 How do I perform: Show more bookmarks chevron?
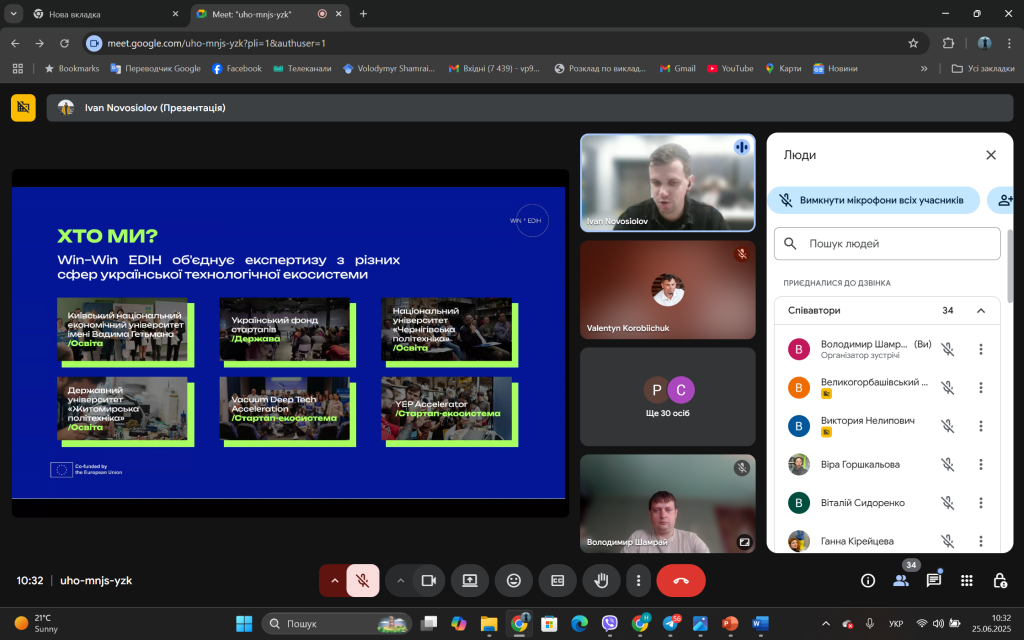coord(924,69)
